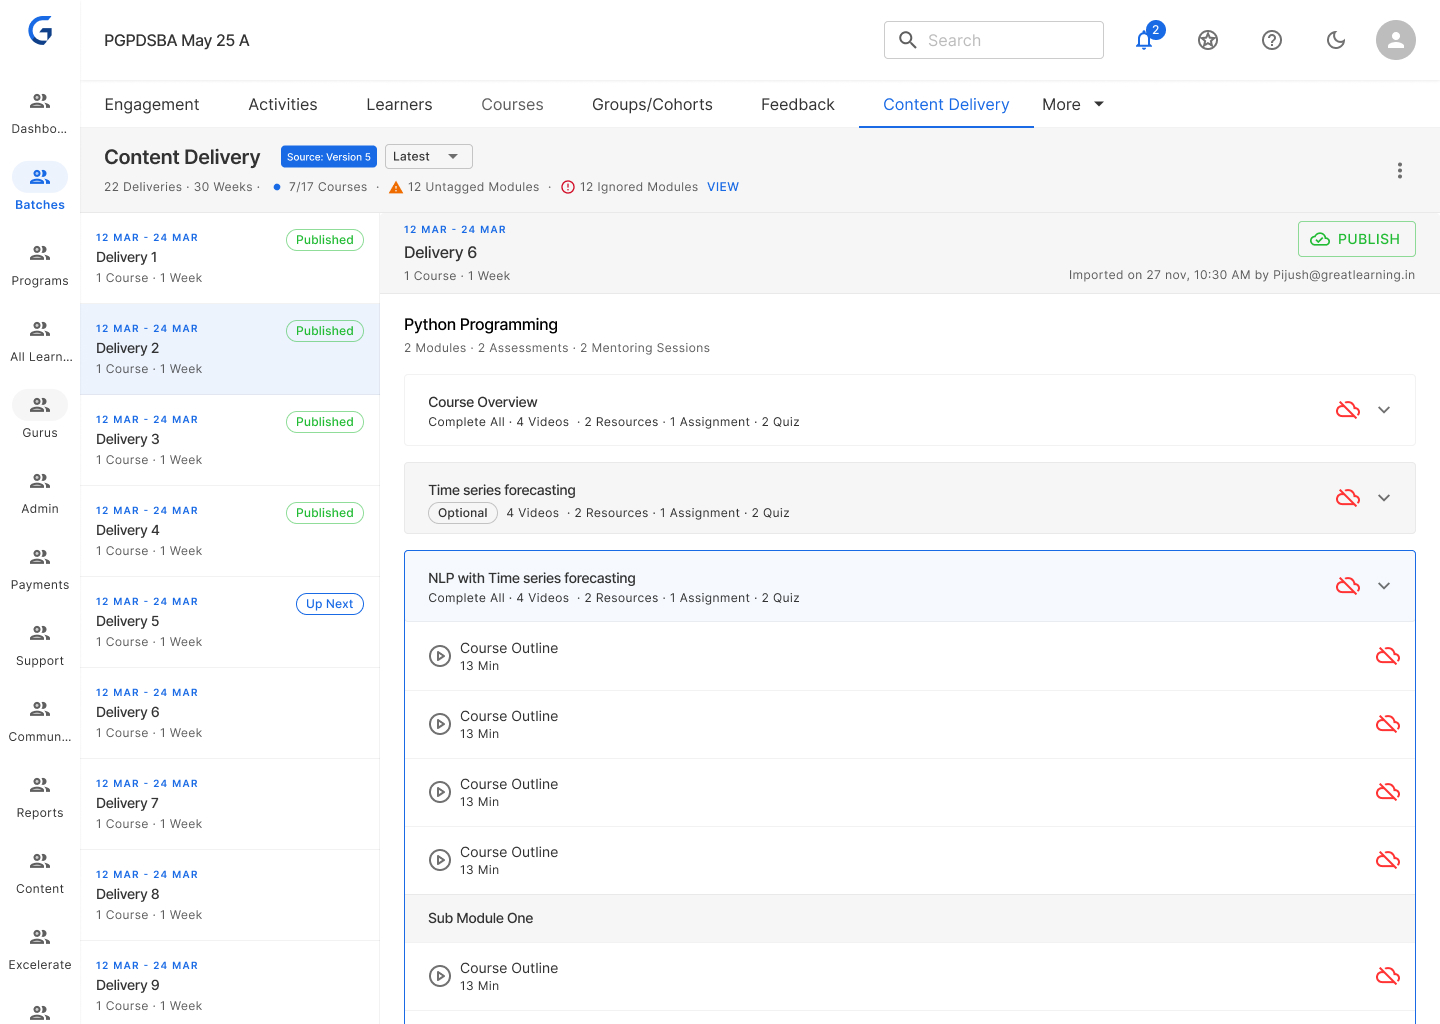Open the user profile avatar
The height and width of the screenshot is (1024, 1440).
tap(1396, 40)
